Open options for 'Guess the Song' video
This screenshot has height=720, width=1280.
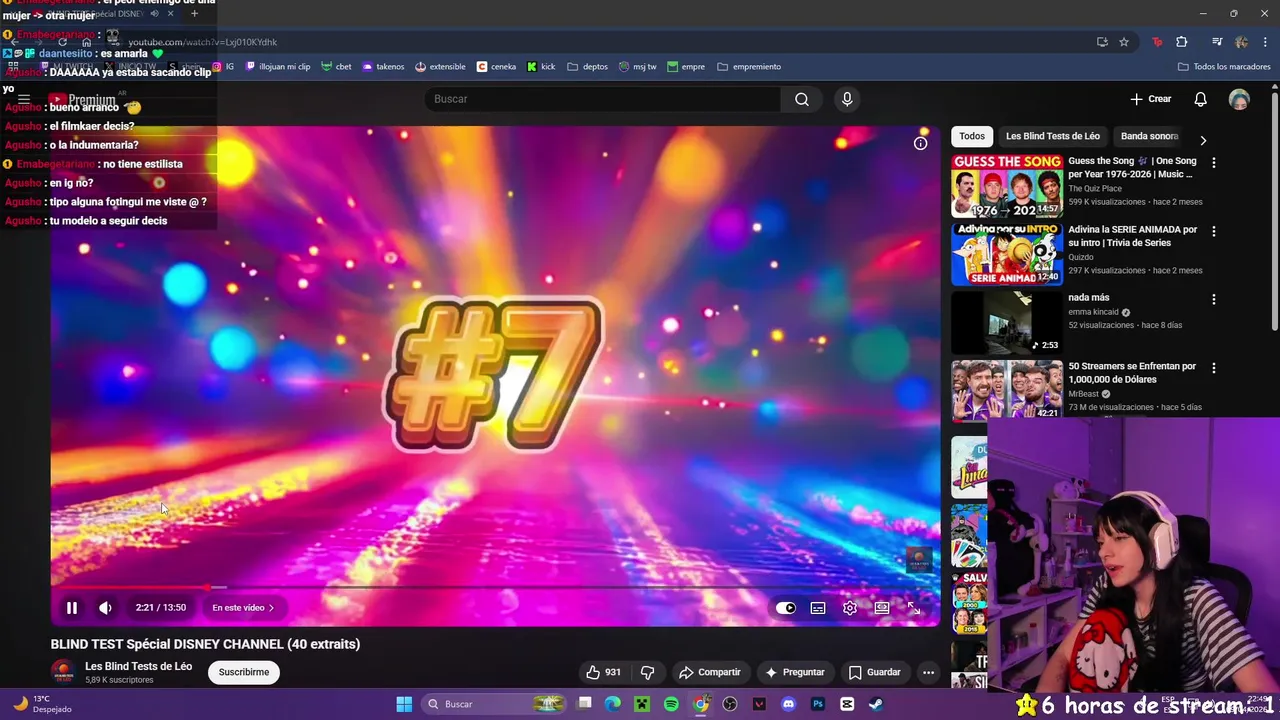point(1214,162)
